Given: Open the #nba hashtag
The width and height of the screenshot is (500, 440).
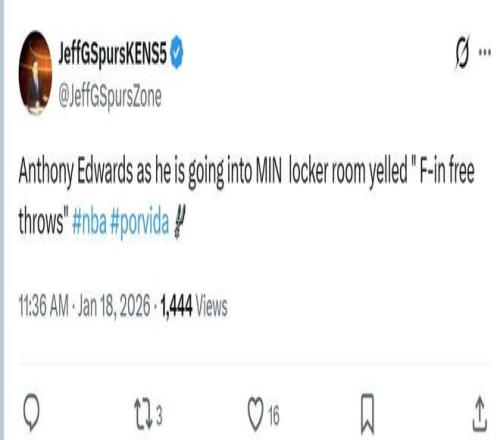Looking at the screenshot, I should click(89, 221).
